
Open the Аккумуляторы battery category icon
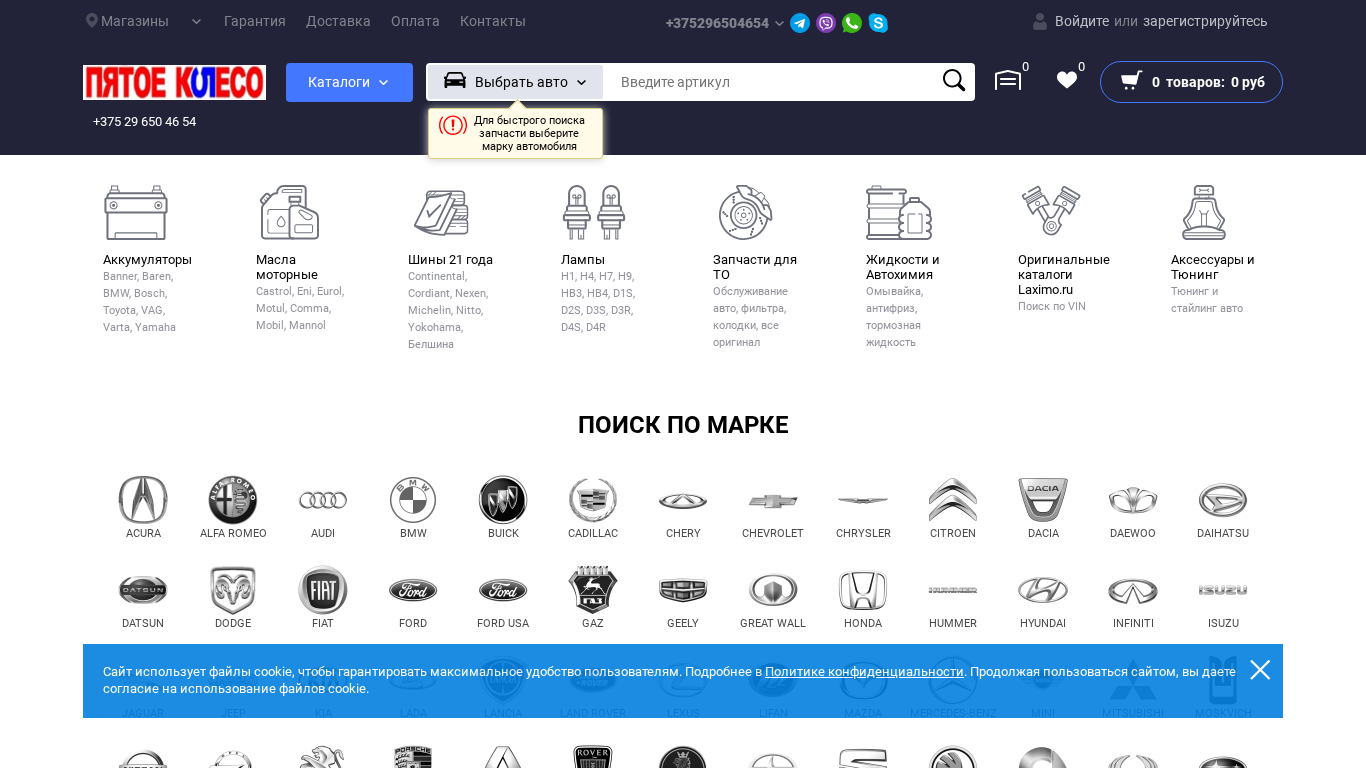(x=136, y=212)
